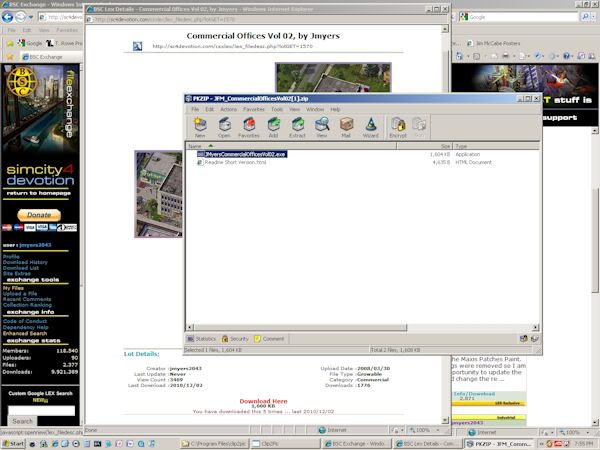The image size is (600, 450).
Task: Click the Upload a File link
Action: tap(20, 294)
